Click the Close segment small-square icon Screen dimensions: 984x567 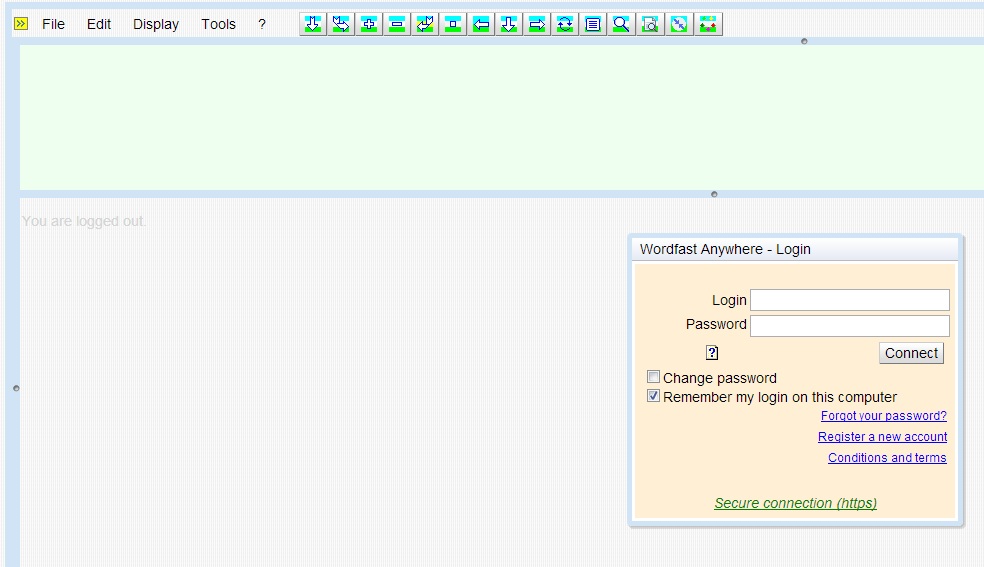(x=452, y=24)
